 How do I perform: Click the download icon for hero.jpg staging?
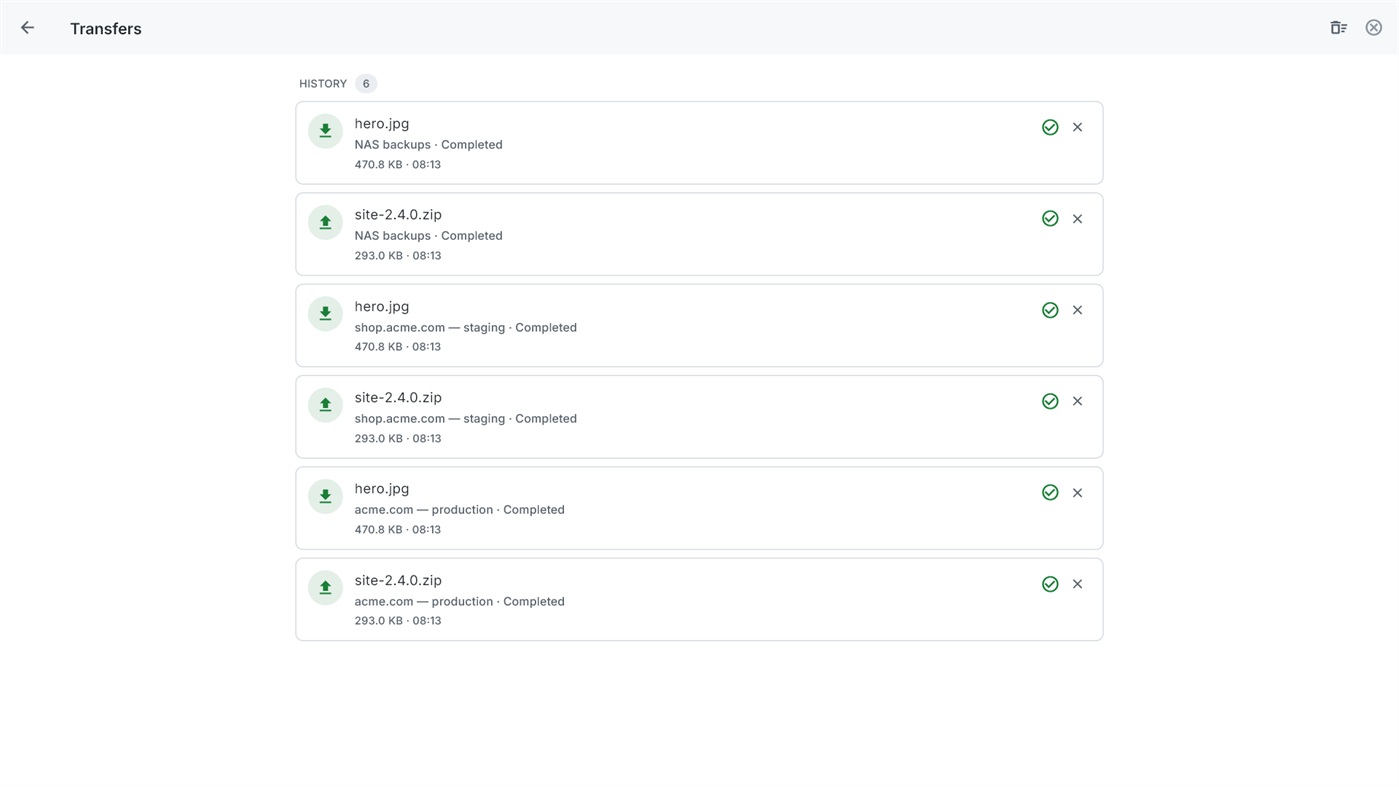325,314
